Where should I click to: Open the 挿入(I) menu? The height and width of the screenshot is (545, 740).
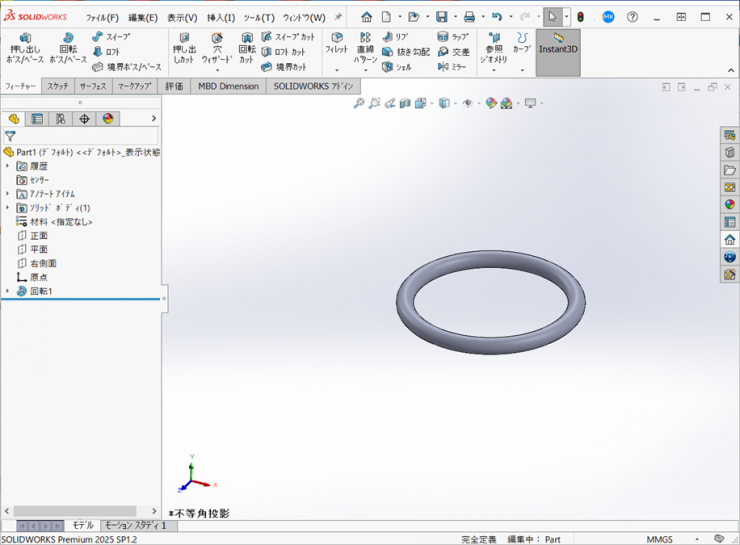click(220, 18)
